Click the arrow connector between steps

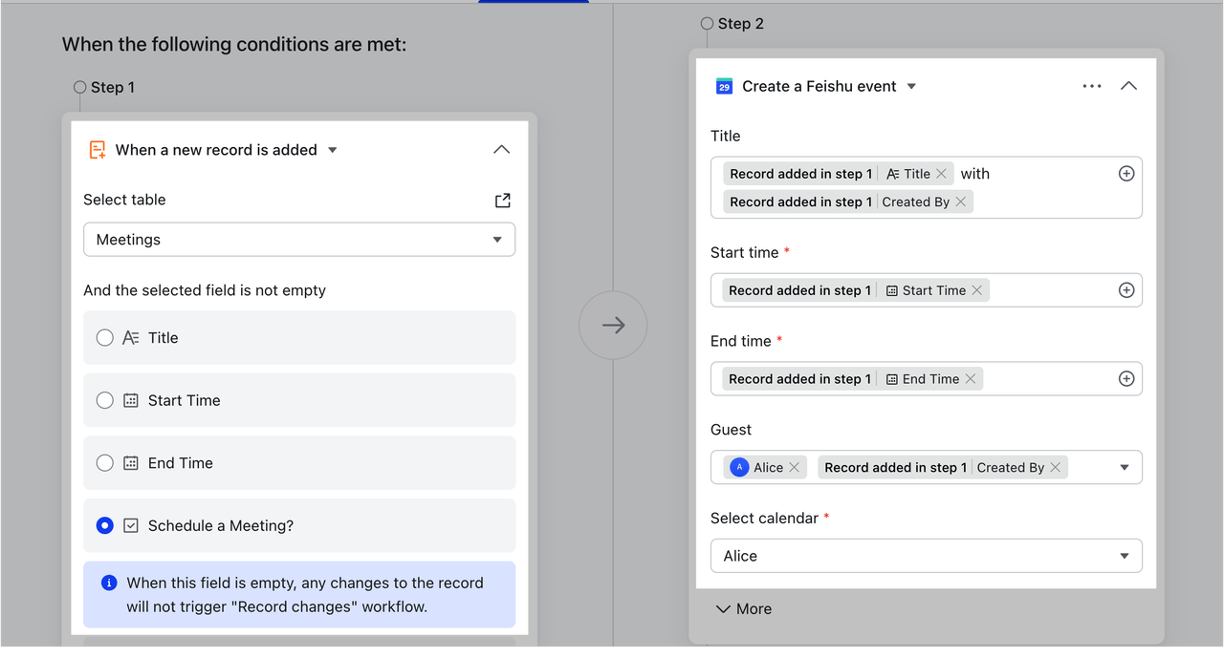coord(613,326)
